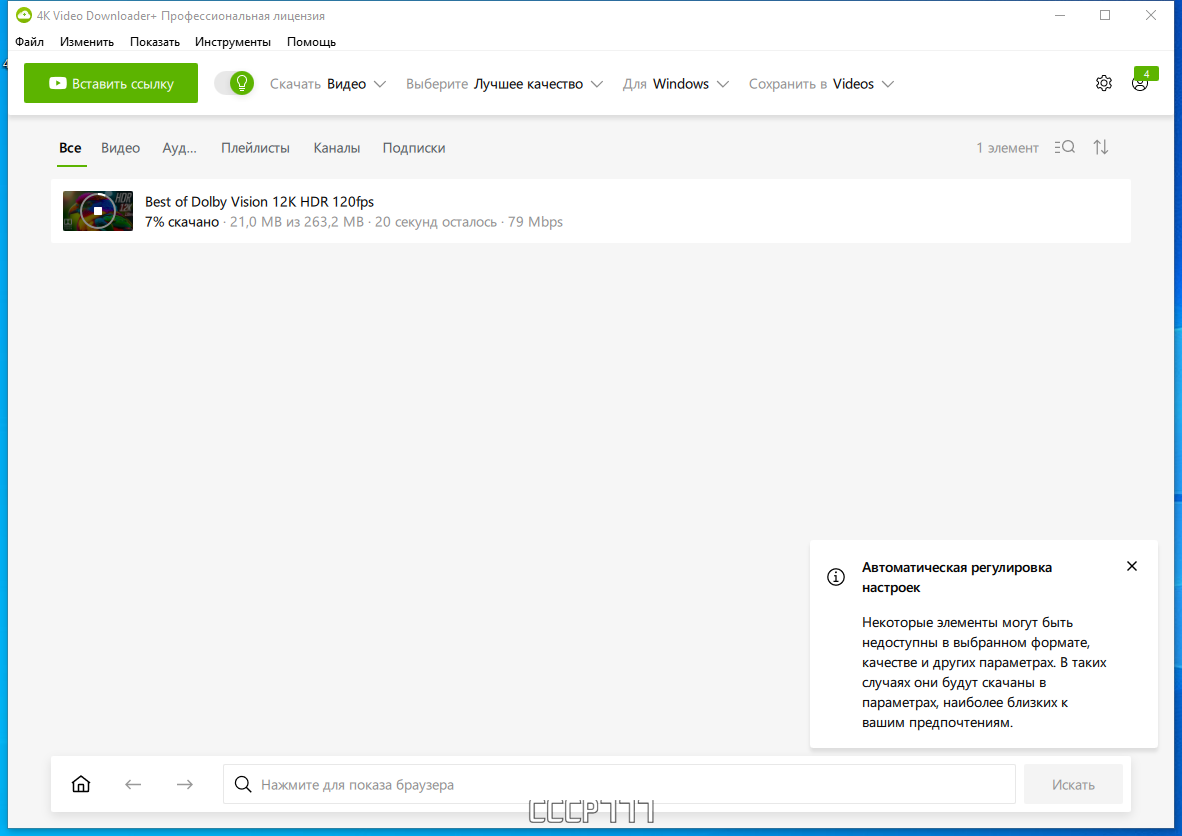Open the Для Windows platform dropdown
Screen dimensions: 1182x836
click(x=675, y=84)
